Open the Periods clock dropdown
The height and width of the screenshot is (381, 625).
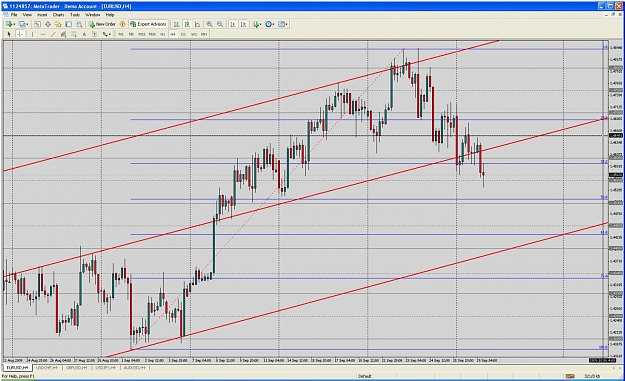(270, 24)
